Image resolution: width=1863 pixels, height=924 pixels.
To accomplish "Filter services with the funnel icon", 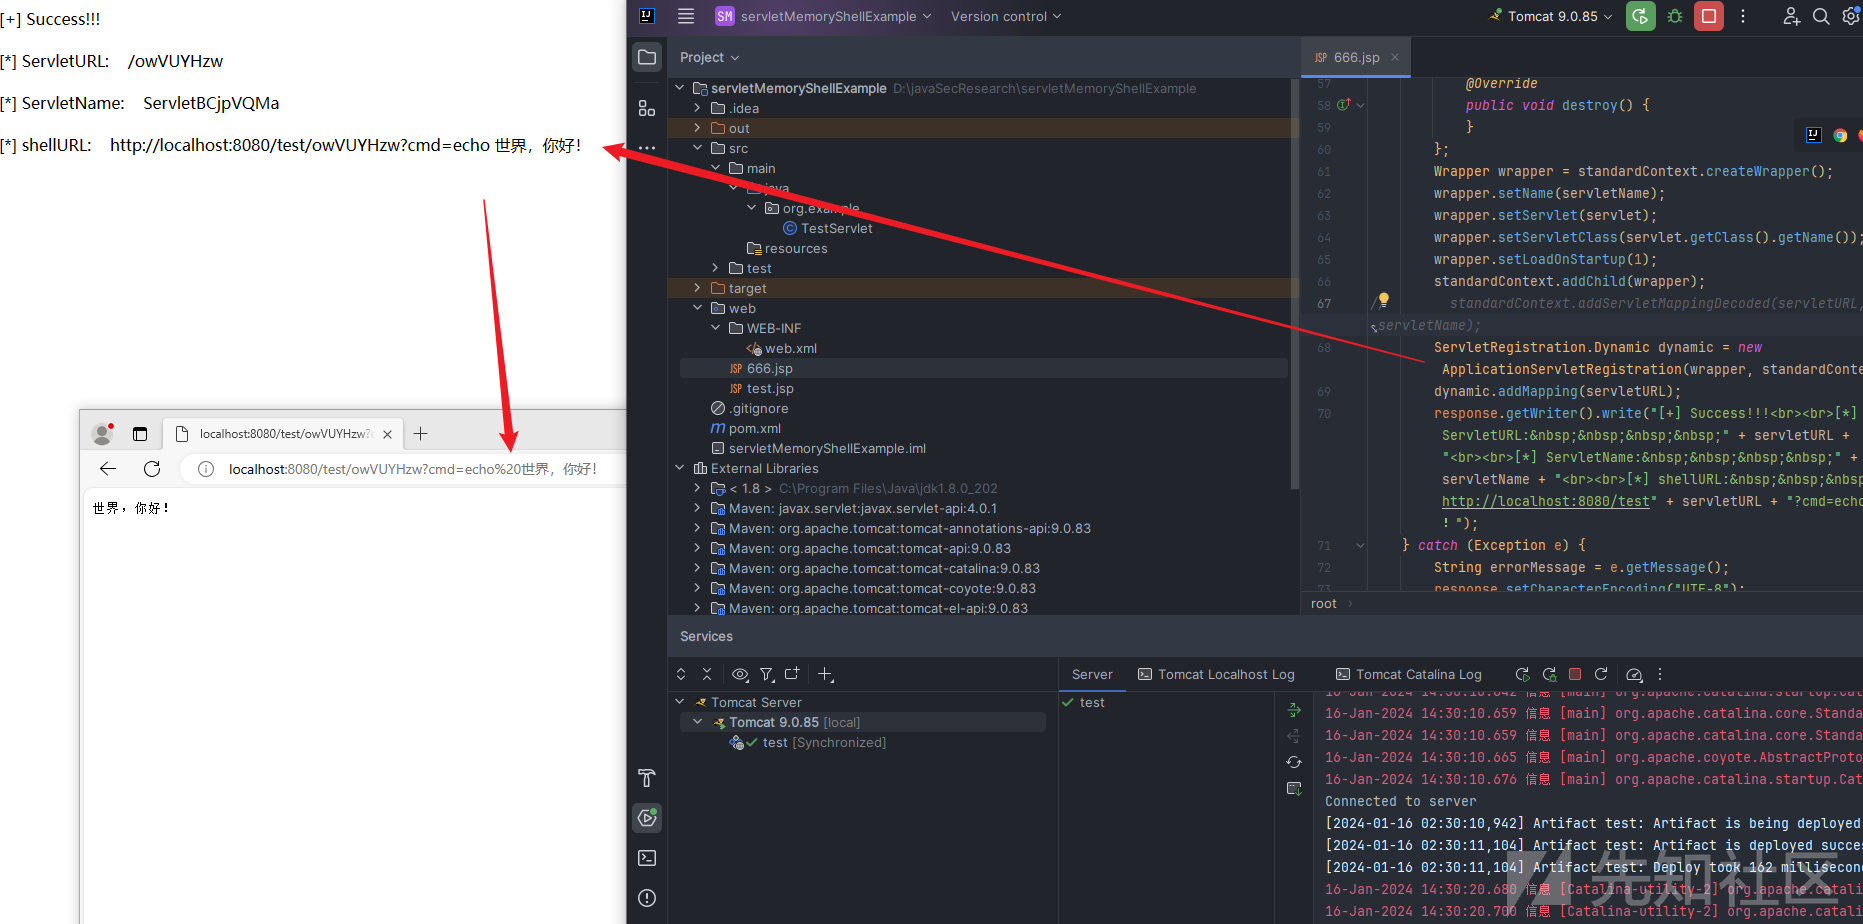I will pyautogui.click(x=767, y=674).
